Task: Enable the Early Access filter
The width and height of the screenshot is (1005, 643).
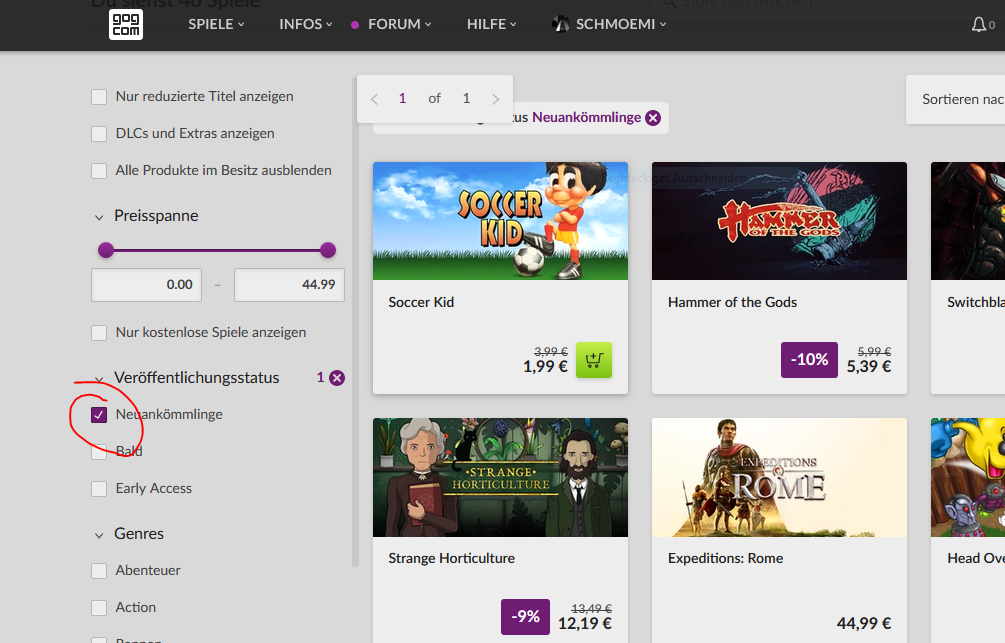Action: 99,489
